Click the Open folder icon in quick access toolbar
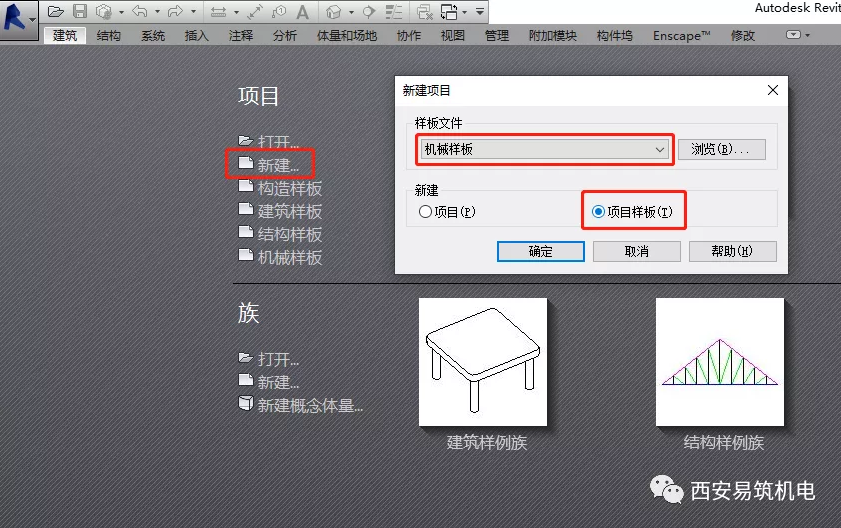The image size is (841, 528). [56, 11]
